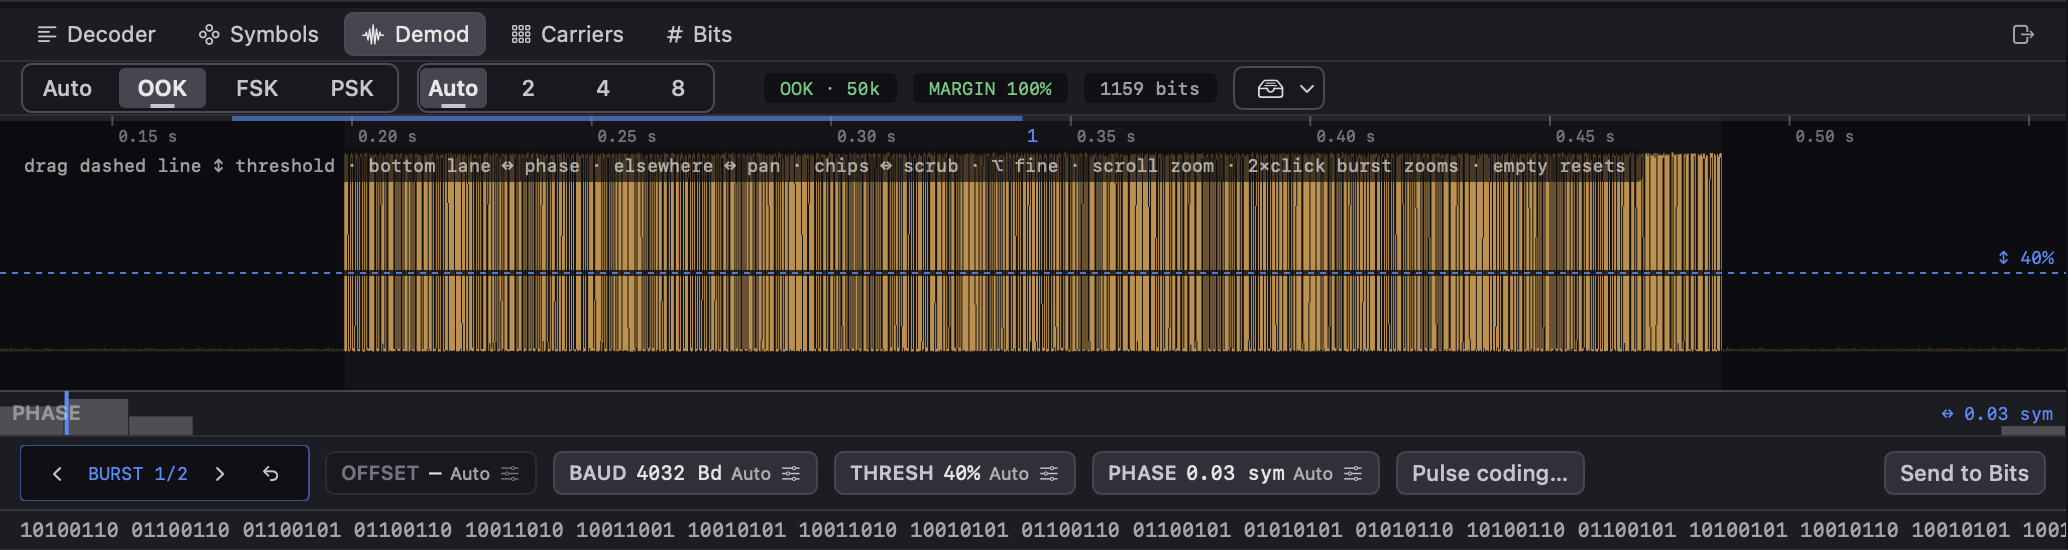Click the Decoder tab list icon

pyautogui.click(x=46, y=35)
